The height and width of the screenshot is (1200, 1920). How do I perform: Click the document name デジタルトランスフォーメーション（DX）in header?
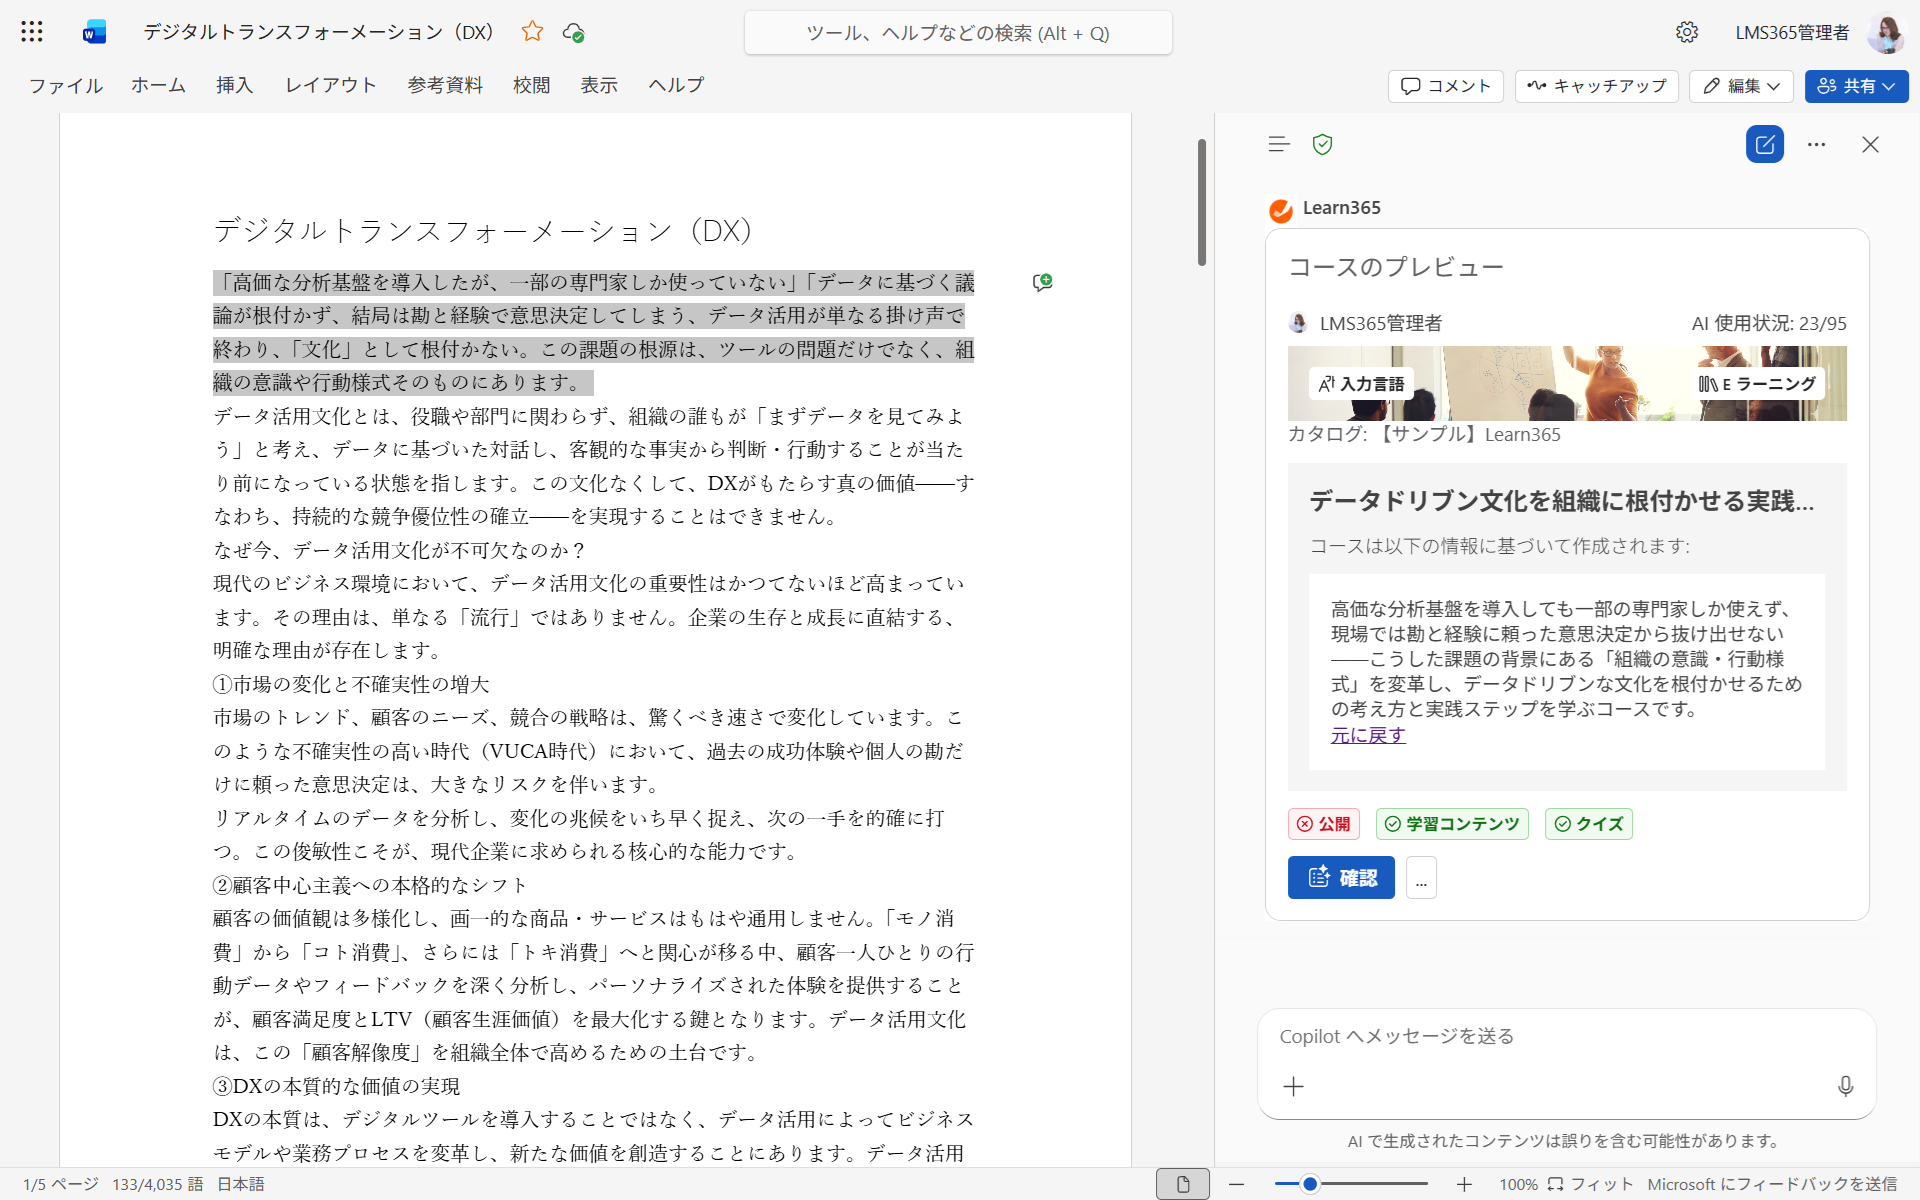click(x=318, y=33)
